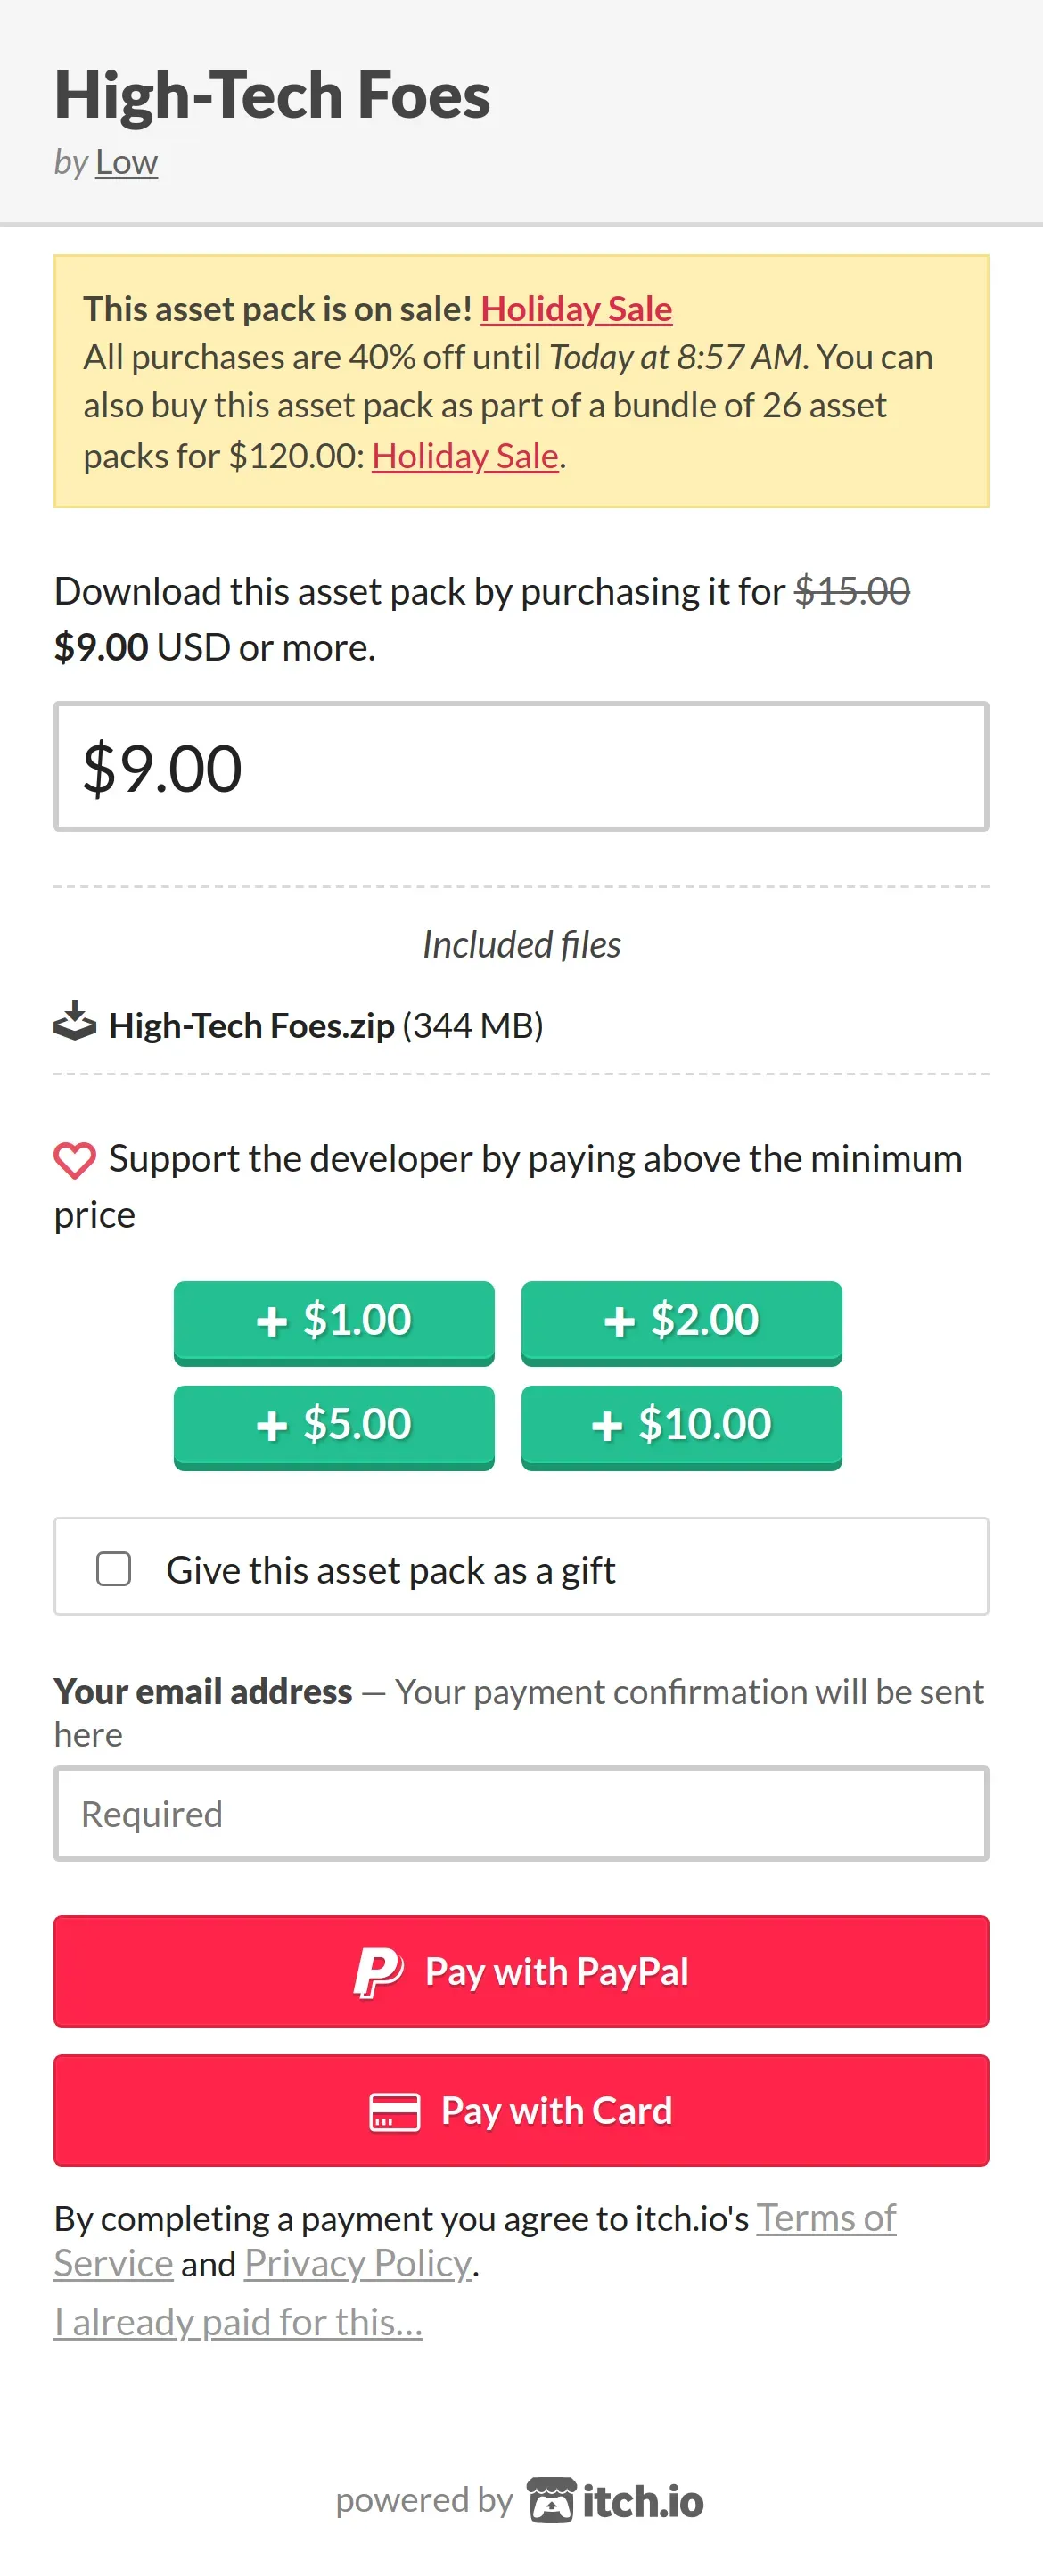Click the credit card icon
The height and width of the screenshot is (2576, 1043).
(394, 2112)
